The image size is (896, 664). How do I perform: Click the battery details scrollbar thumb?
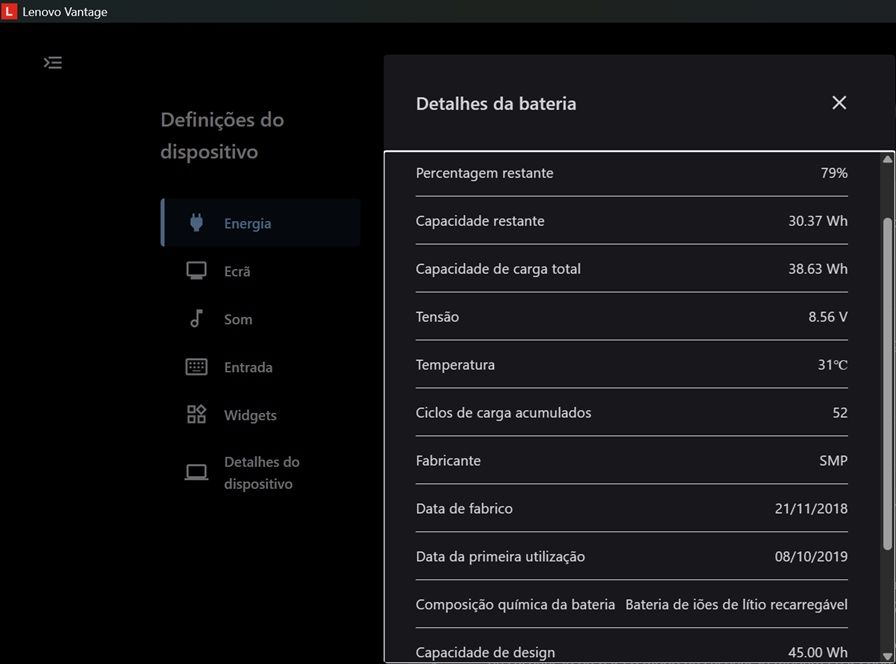[x=887, y=384]
